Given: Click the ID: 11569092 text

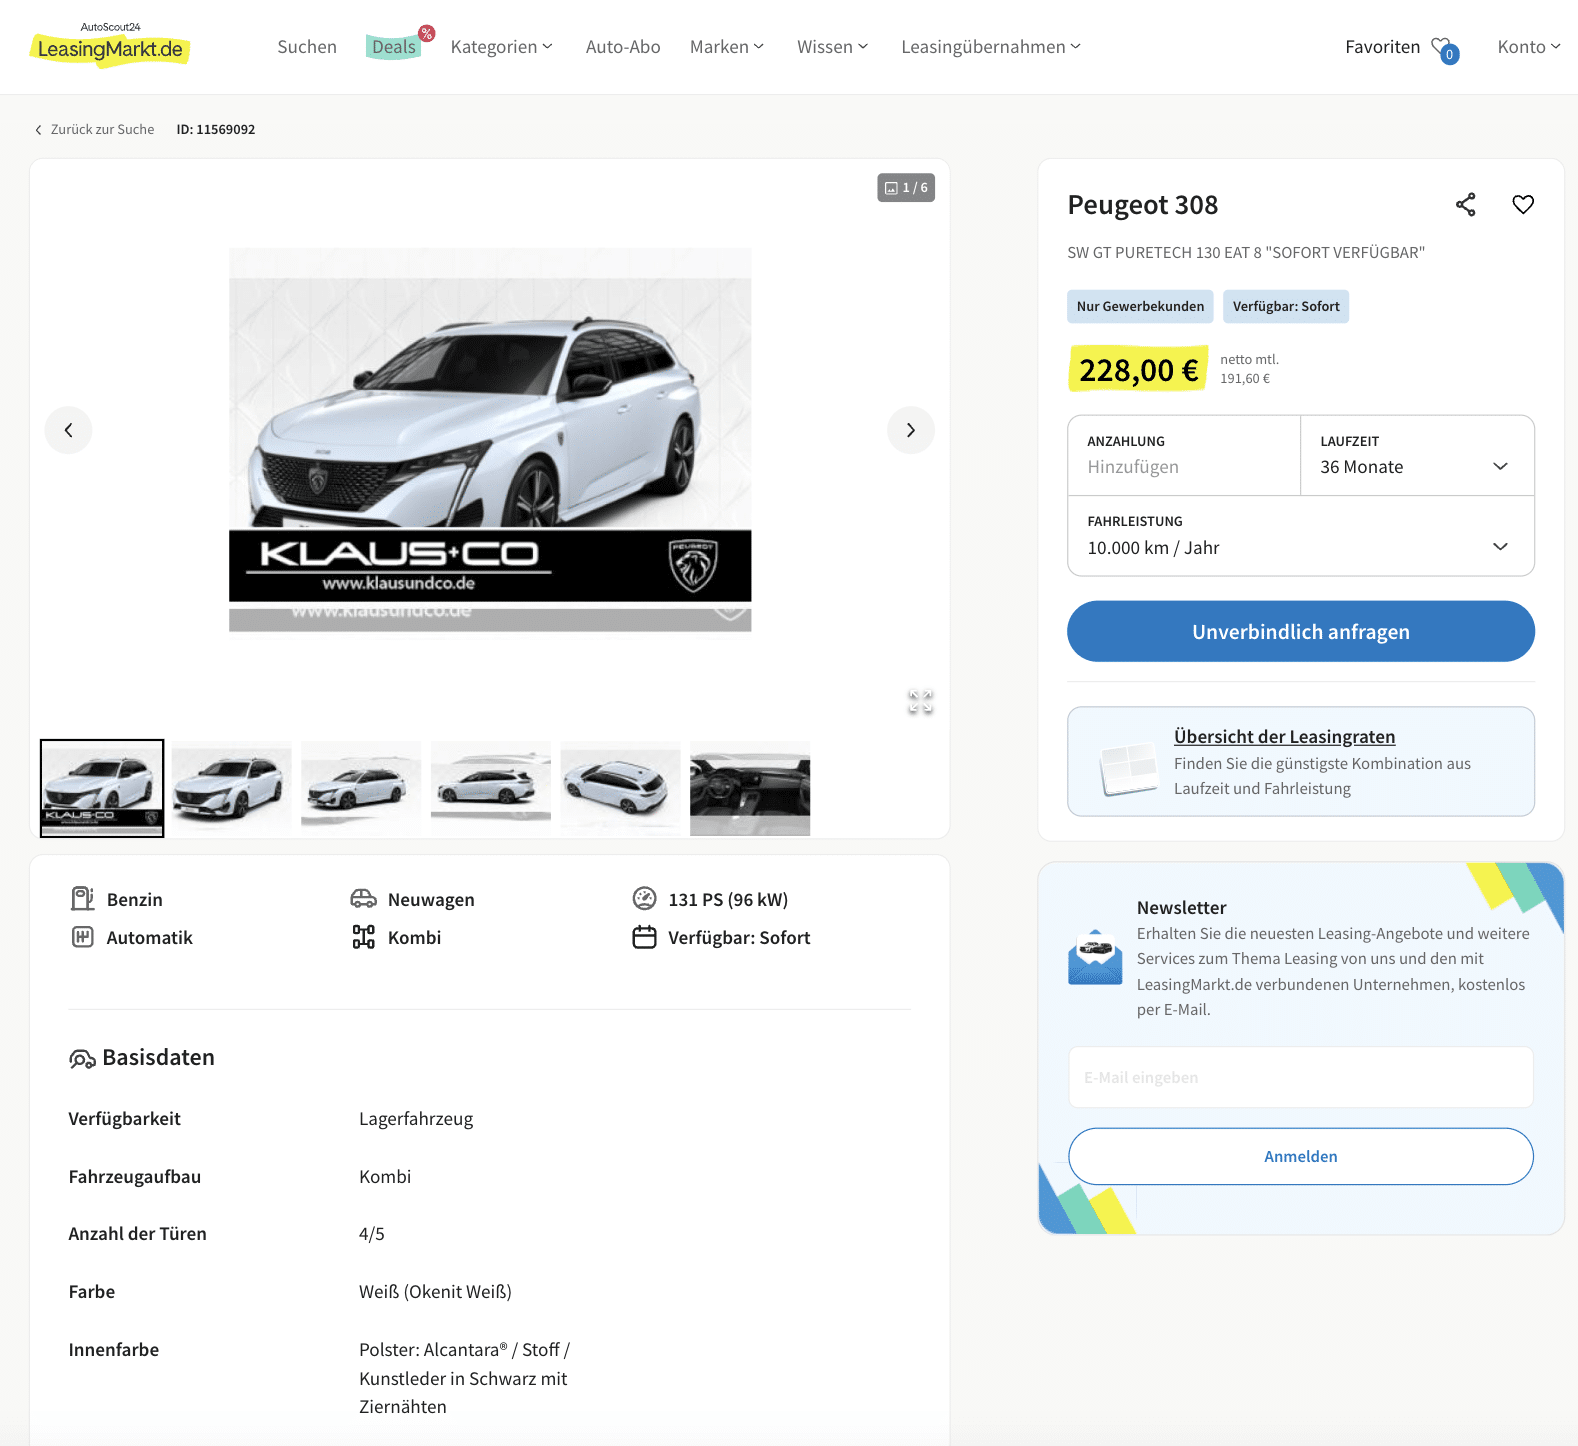Looking at the screenshot, I should [216, 130].
